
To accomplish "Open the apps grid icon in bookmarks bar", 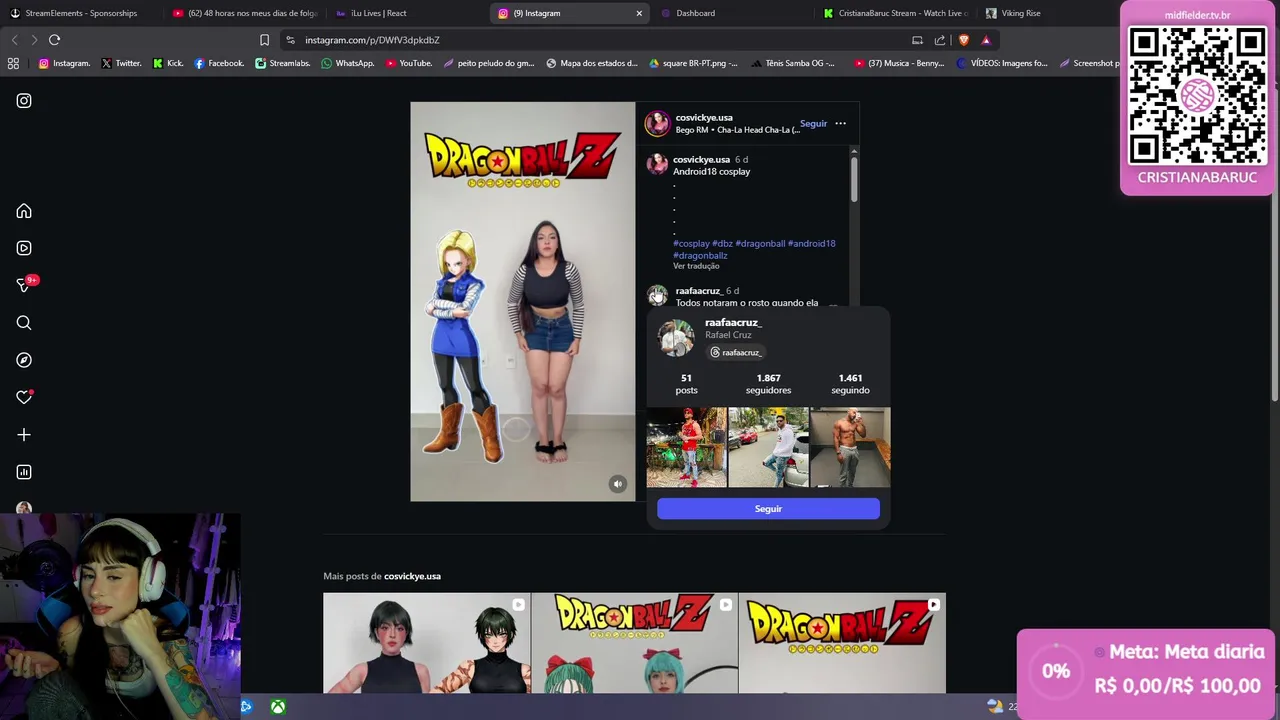I will click(x=13, y=63).
